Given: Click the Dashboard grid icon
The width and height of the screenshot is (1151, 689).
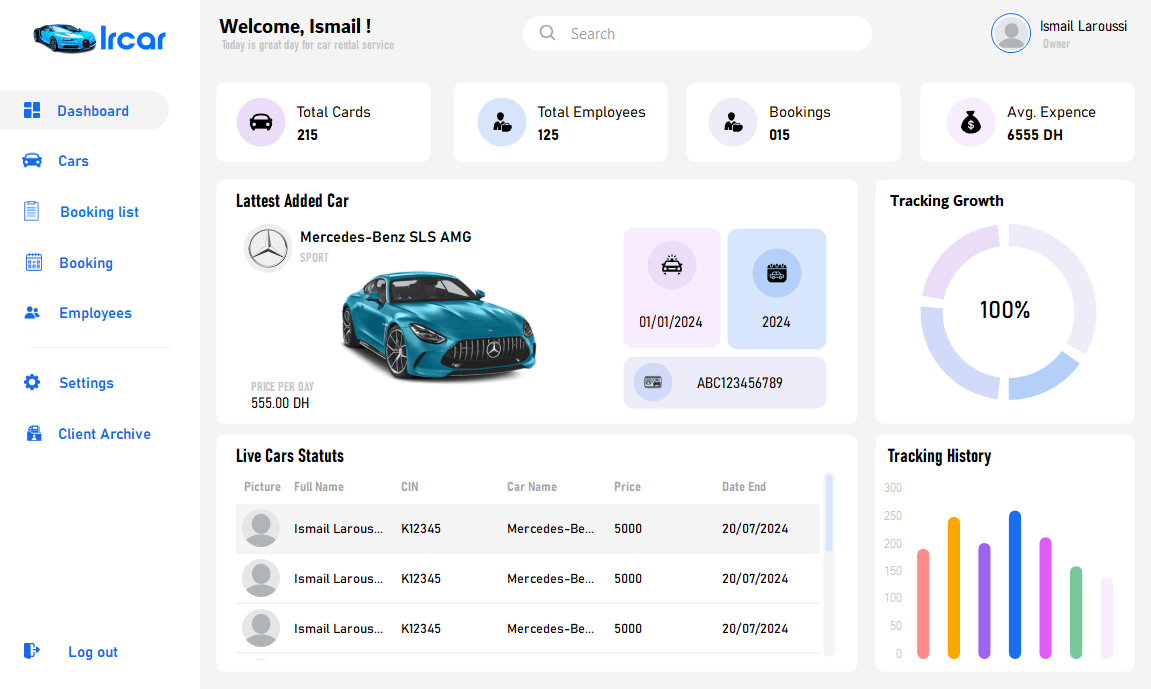Looking at the screenshot, I should (x=32, y=110).
